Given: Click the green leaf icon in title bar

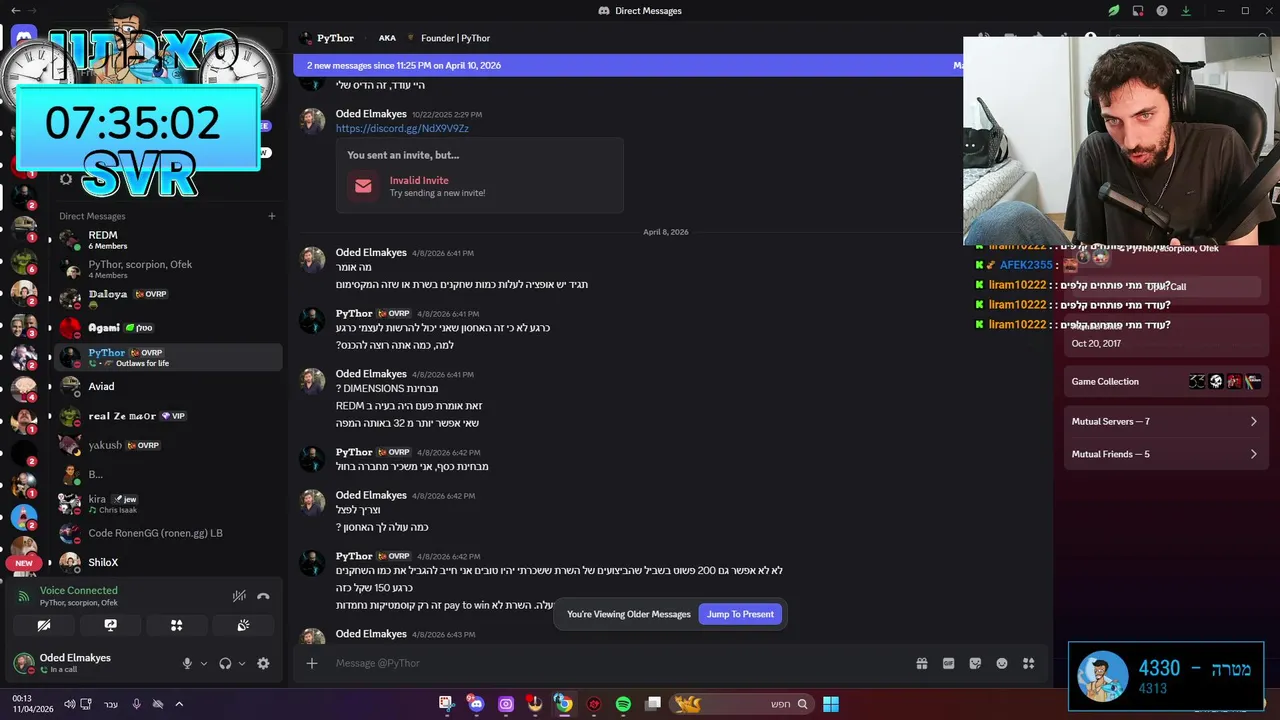Looking at the screenshot, I should [x=1114, y=11].
